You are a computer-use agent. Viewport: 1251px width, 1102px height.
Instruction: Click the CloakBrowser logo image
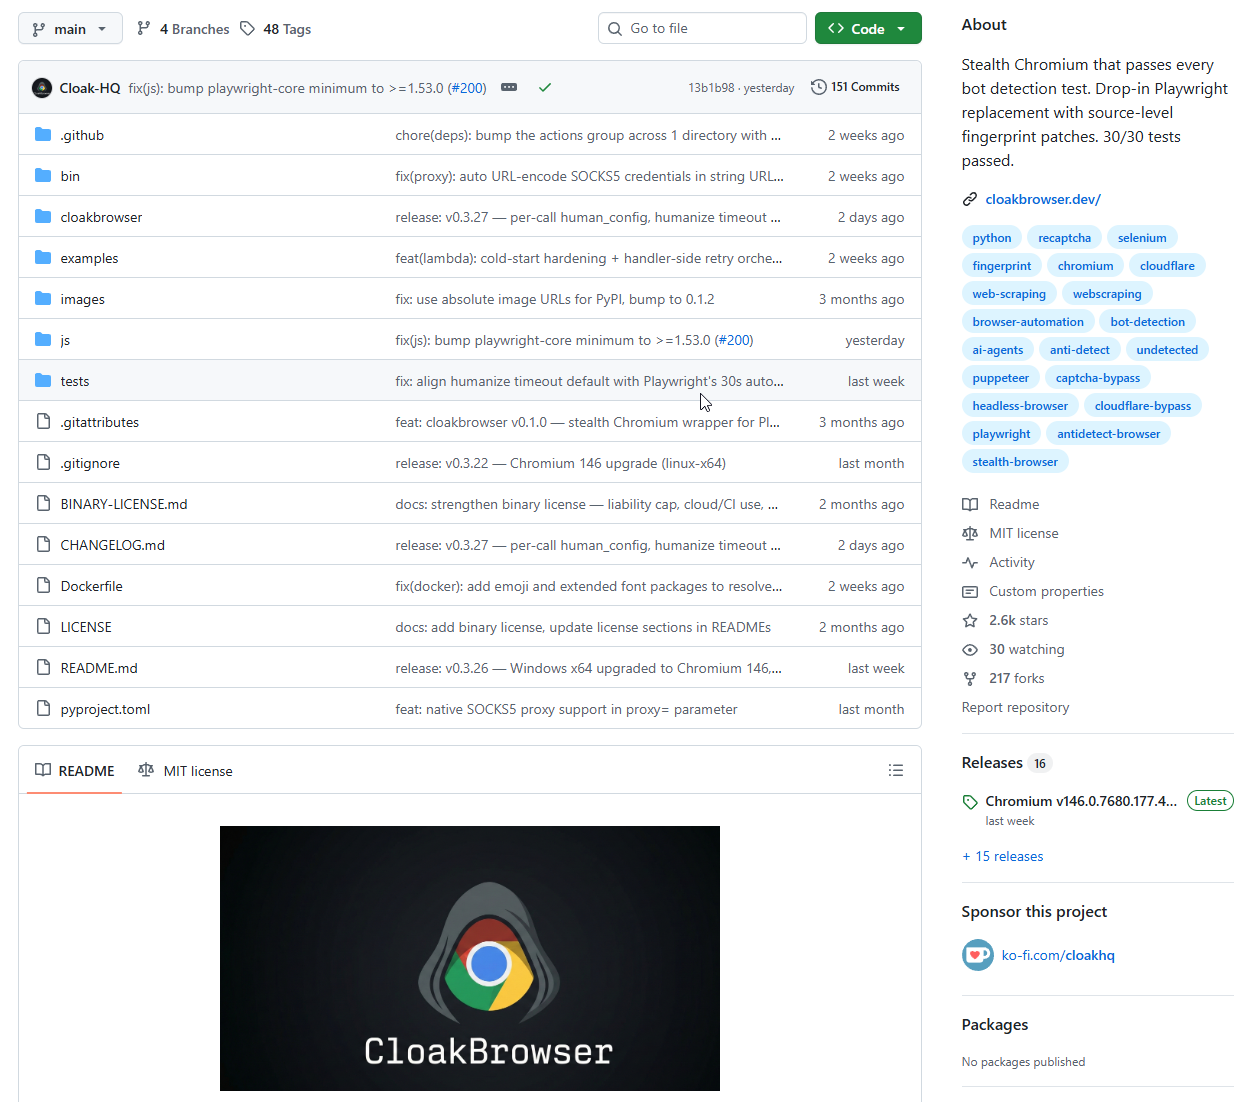[x=470, y=958]
